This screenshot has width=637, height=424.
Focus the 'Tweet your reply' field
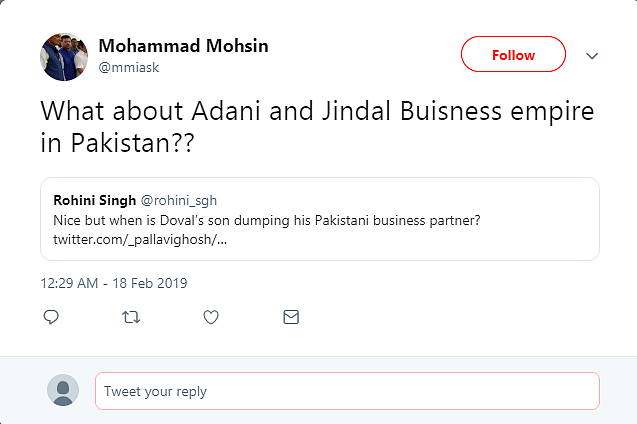(x=347, y=391)
